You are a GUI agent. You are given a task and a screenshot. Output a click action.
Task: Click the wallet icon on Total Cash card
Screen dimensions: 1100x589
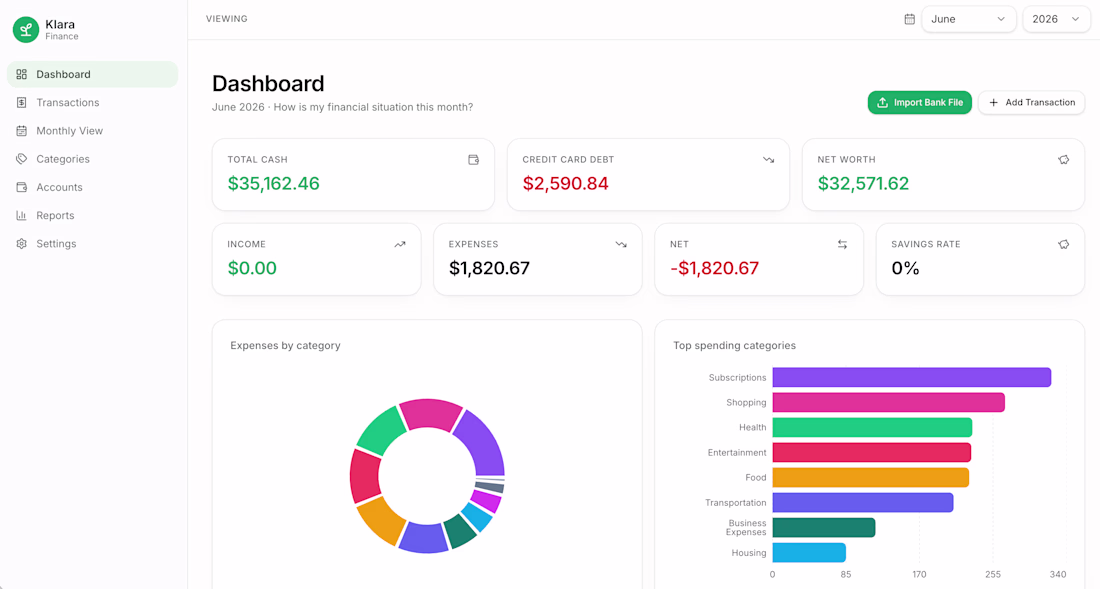[x=474, y=160]
